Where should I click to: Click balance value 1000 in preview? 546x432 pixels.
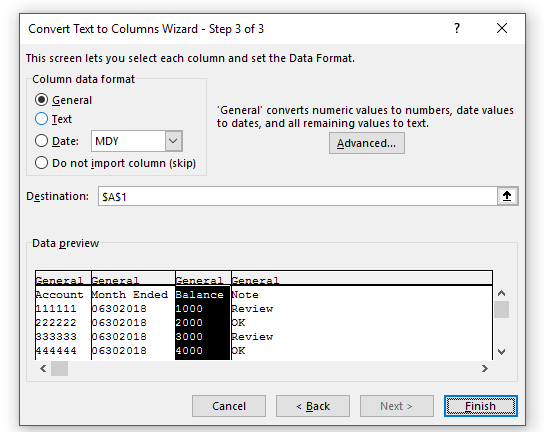pyautogui.click(x=189, y=308)
